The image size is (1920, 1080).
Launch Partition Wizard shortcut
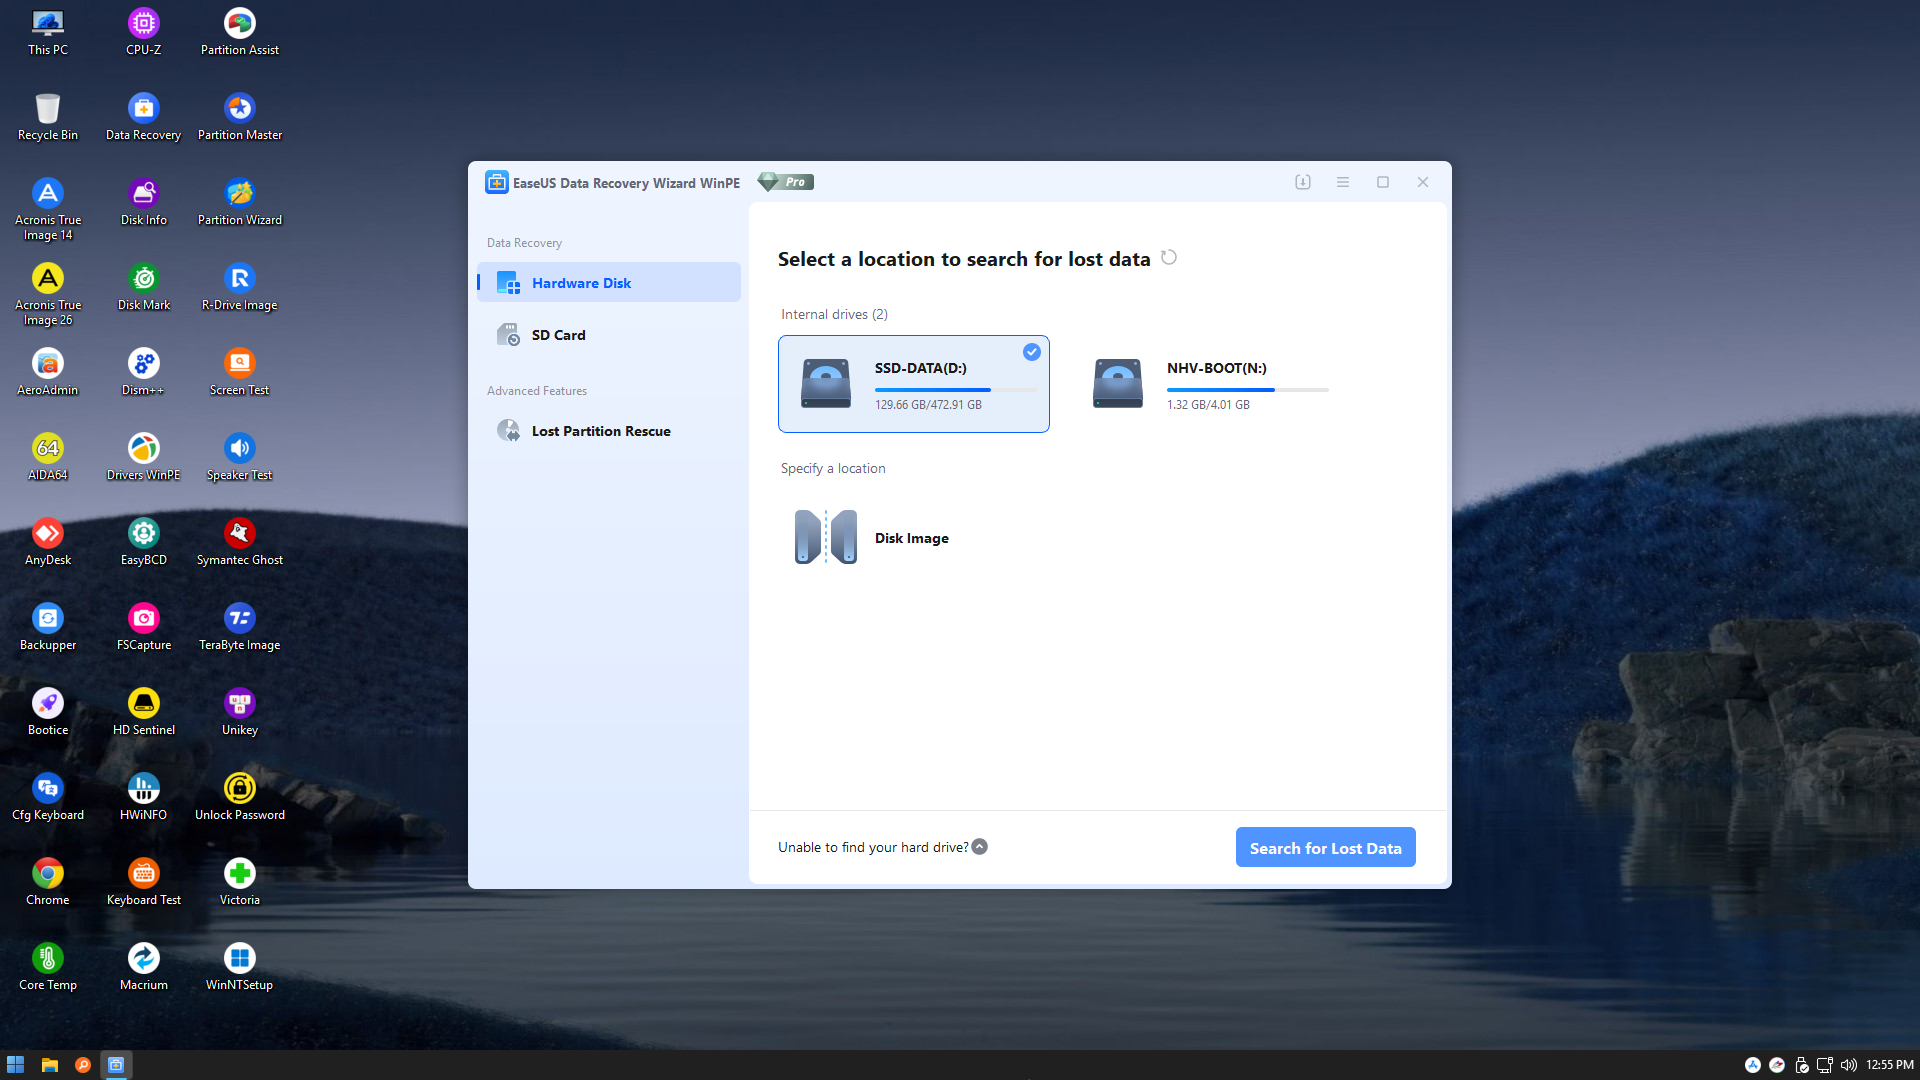point(240,203)
